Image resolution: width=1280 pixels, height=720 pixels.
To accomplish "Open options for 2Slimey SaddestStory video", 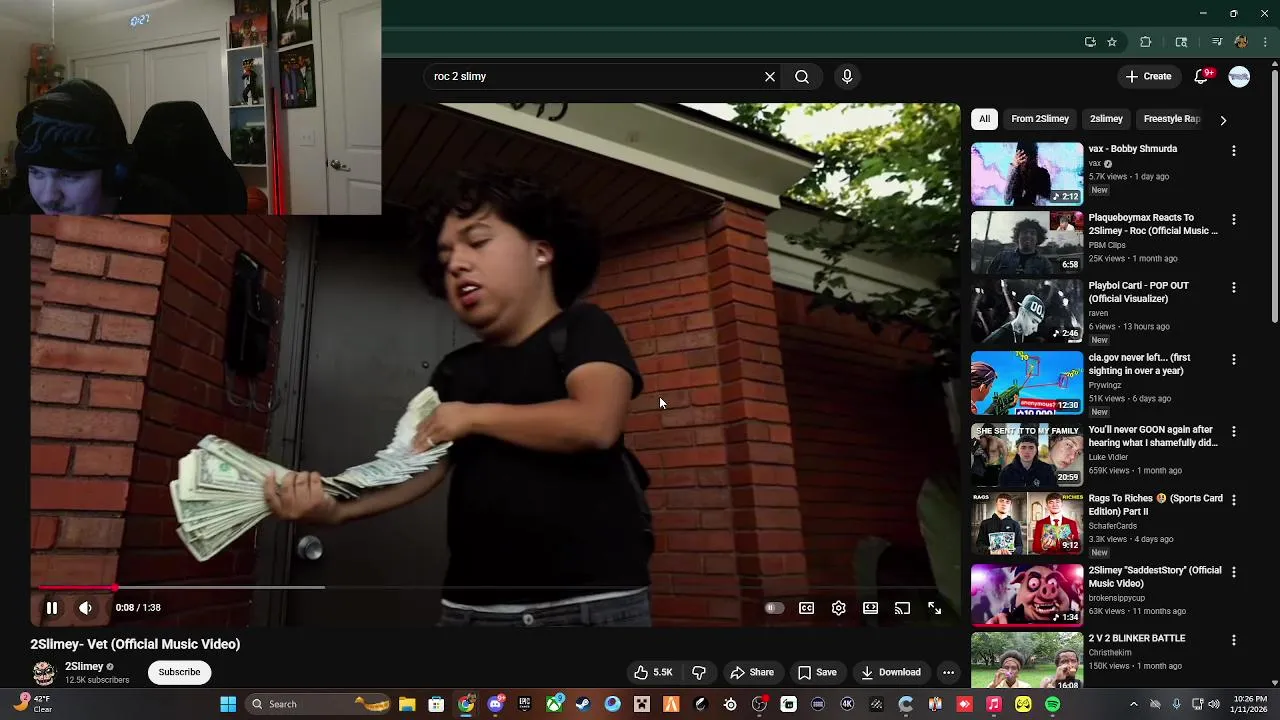I will click(x=1233, y=572).
